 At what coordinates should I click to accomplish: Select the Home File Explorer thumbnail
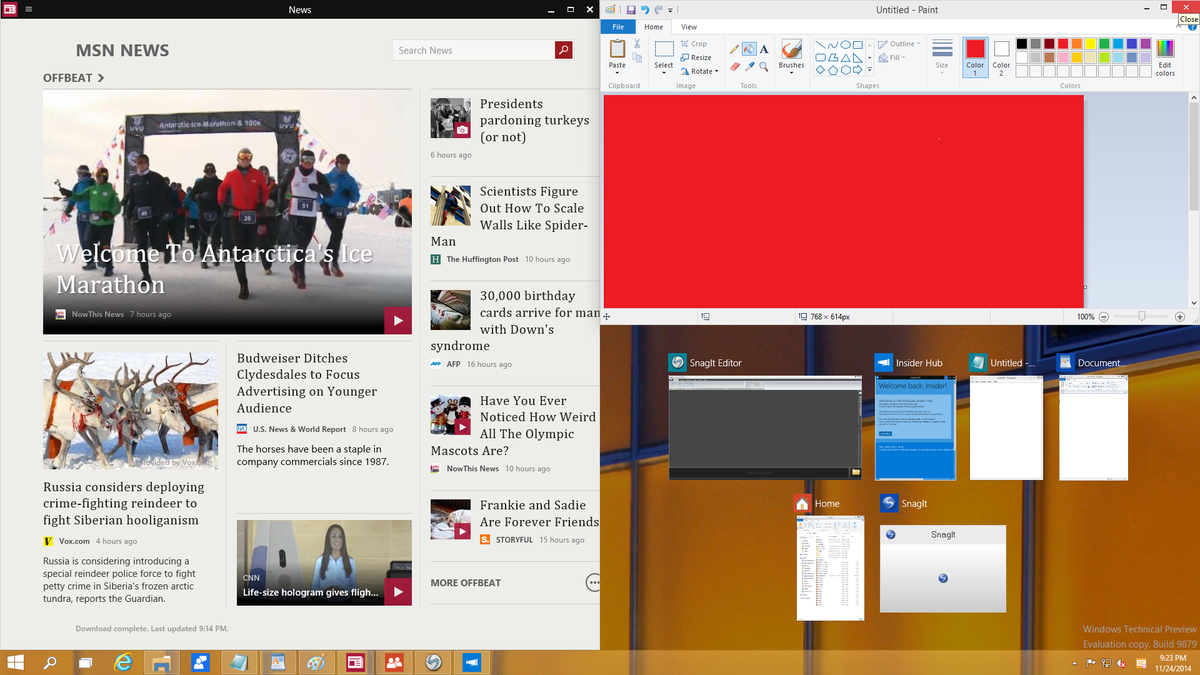click(829, 568)
